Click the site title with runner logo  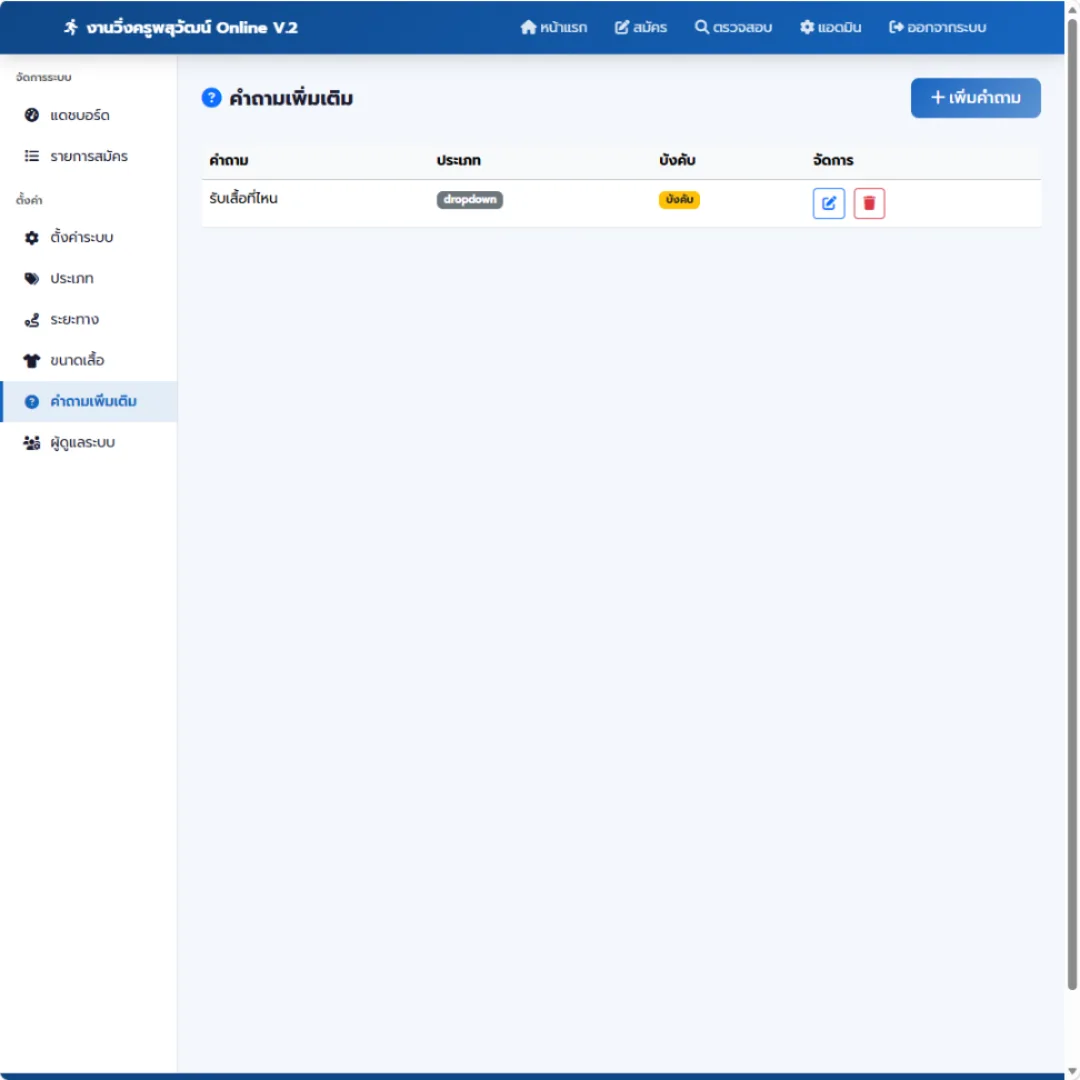pyautogui.click(x=180, y=28)
